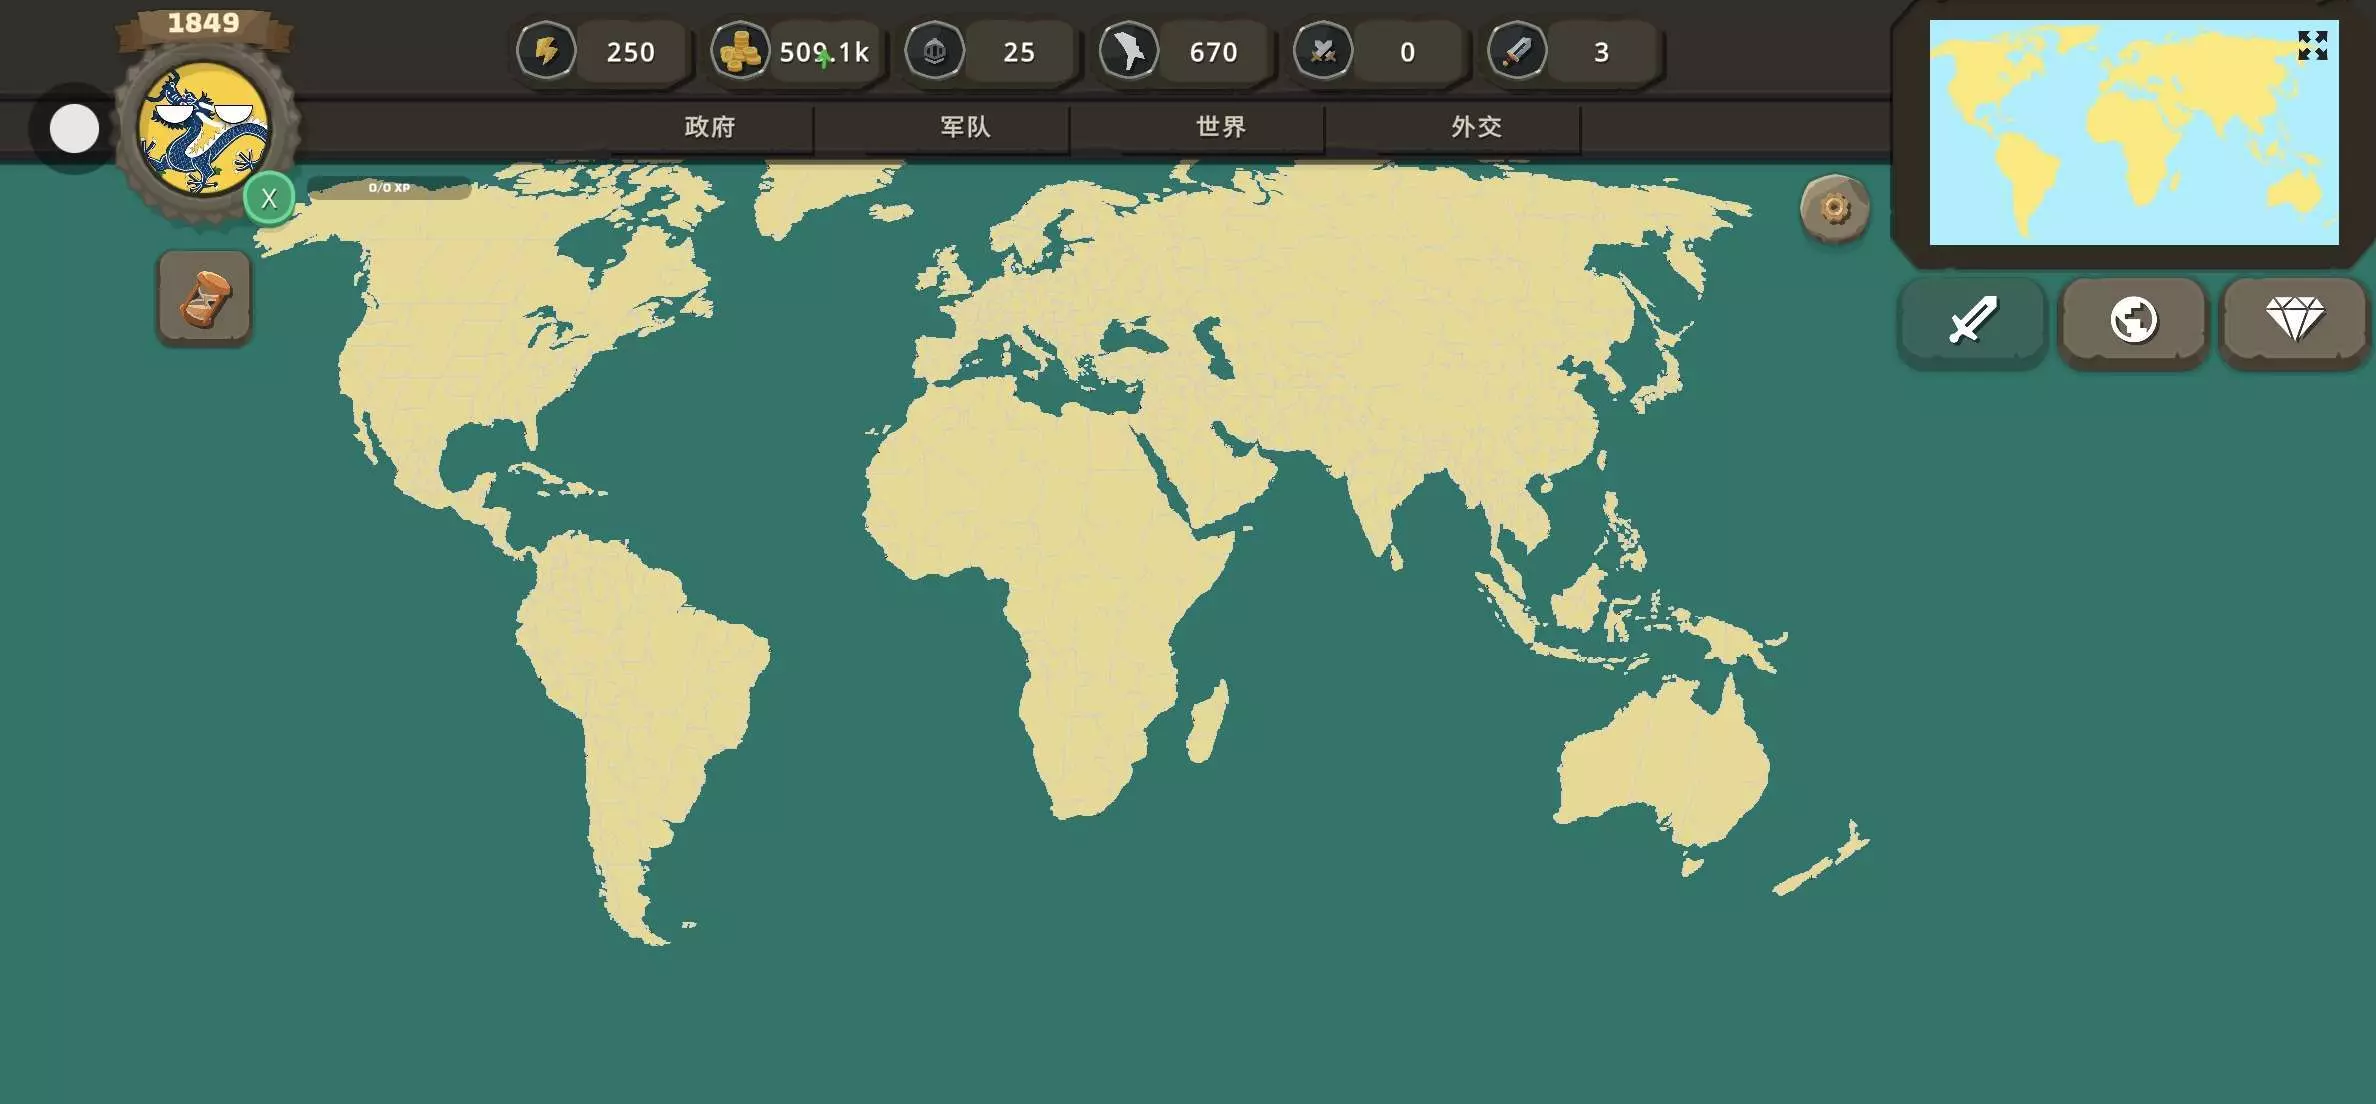
Task: Click the lightning bolt energy icon
Action: click(546, 51)
